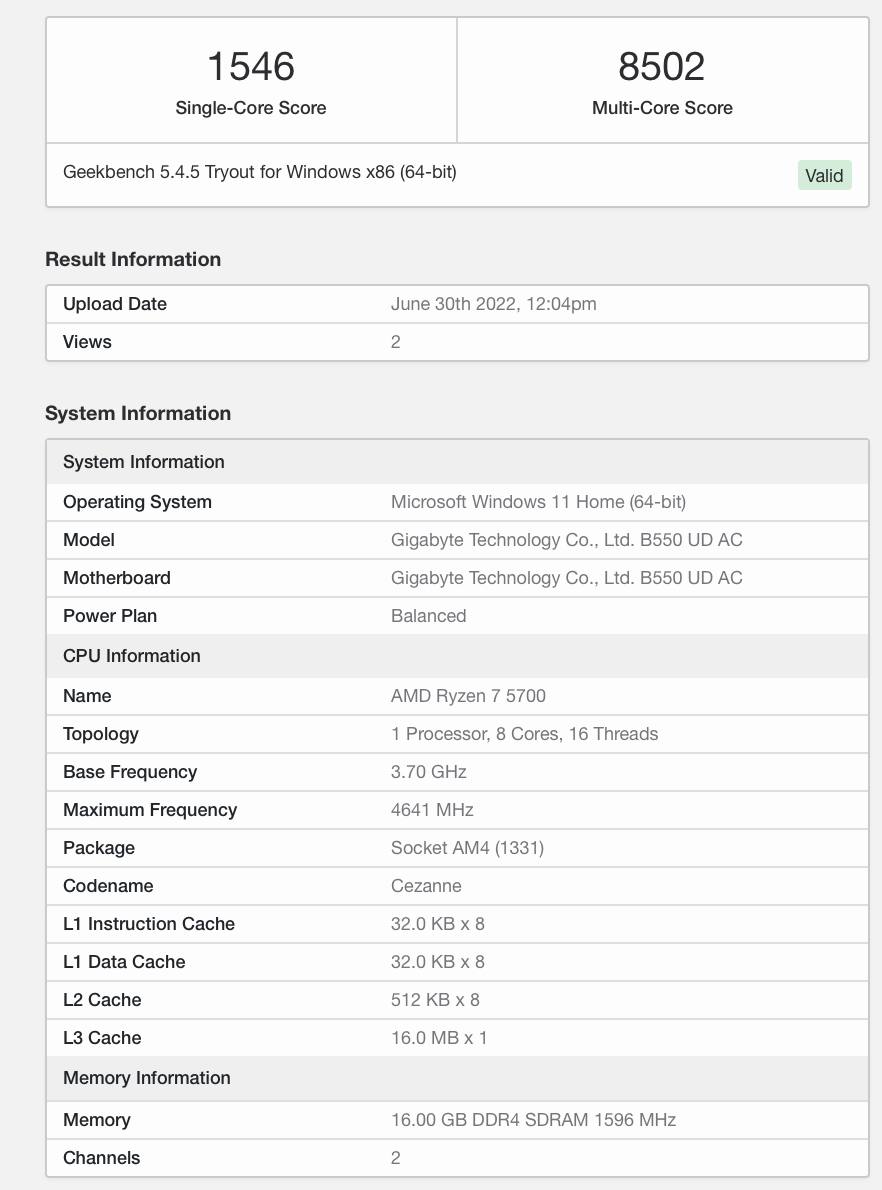882x1190 pixels.
Task: Select the value "Socket AM4 (1331)"
Action: coord(468,848)
